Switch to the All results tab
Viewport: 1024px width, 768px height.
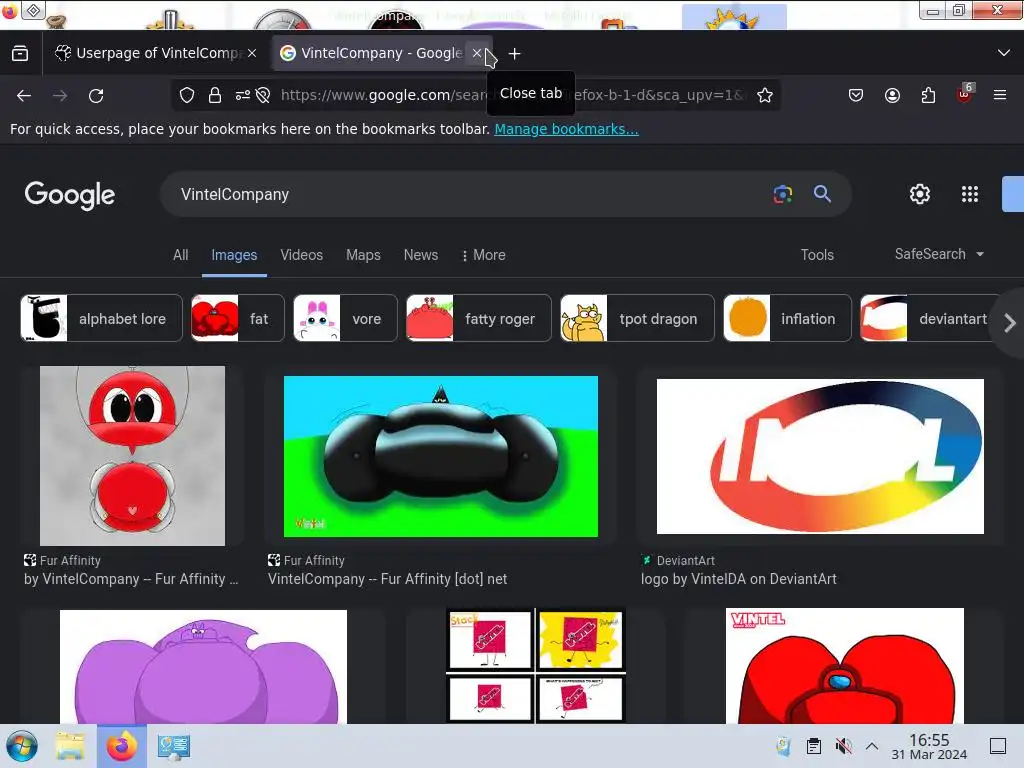coord(181,255)
